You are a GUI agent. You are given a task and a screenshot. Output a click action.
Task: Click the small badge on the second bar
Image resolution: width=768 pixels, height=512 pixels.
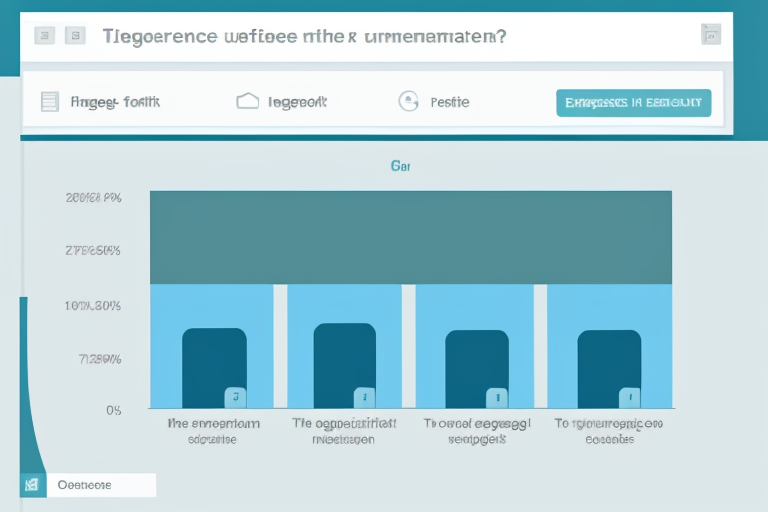pyautogui.click(x=364, y=397)
